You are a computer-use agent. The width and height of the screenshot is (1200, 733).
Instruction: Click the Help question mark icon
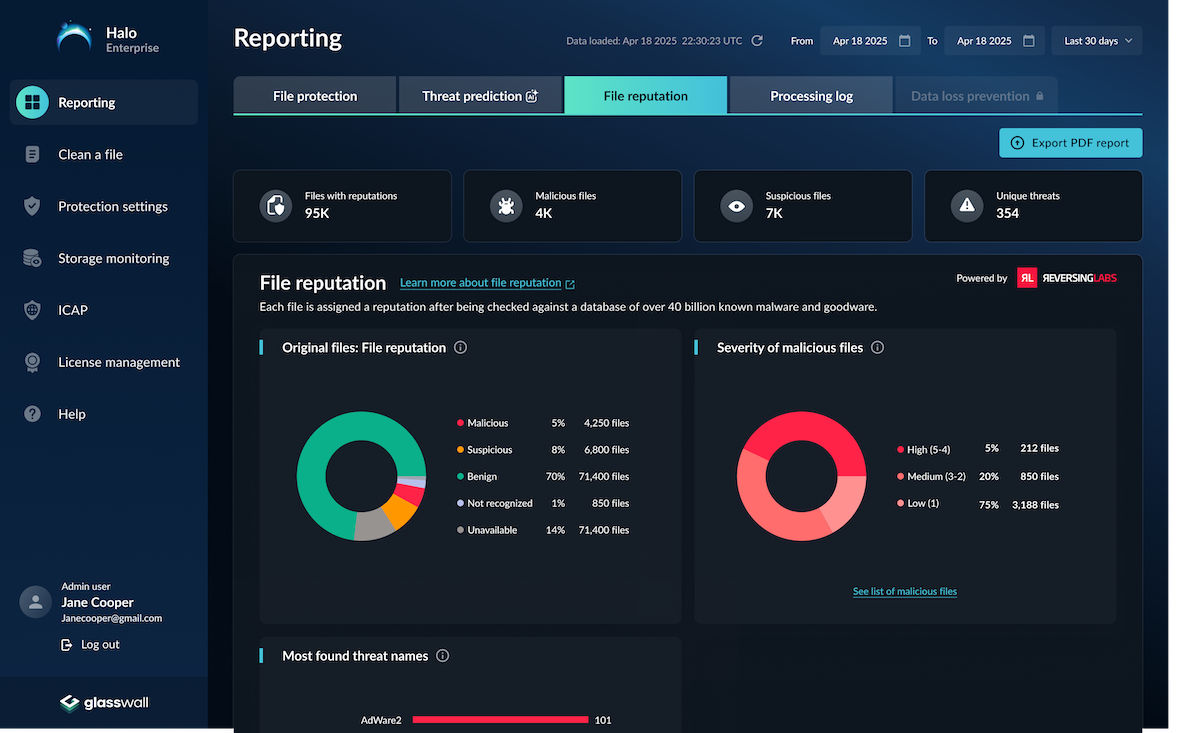pyautogui.click(x=33, y=414)
